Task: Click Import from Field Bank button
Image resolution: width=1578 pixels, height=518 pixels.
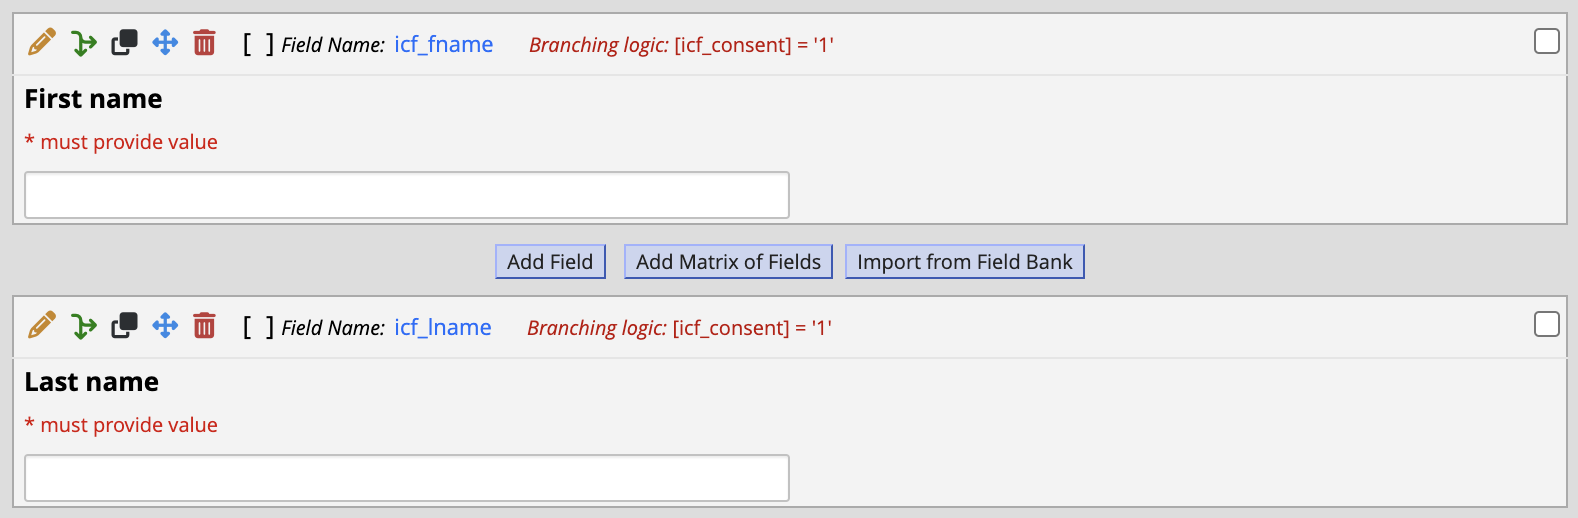Action: click(965, 262)
